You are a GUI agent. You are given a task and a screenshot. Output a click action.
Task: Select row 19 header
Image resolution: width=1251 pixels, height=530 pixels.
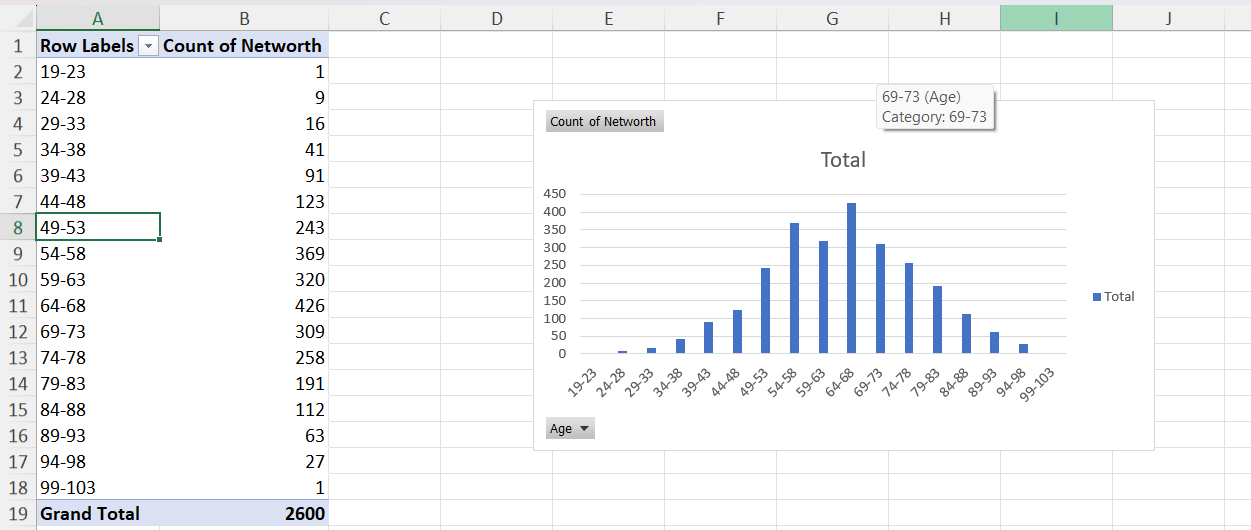17,513
